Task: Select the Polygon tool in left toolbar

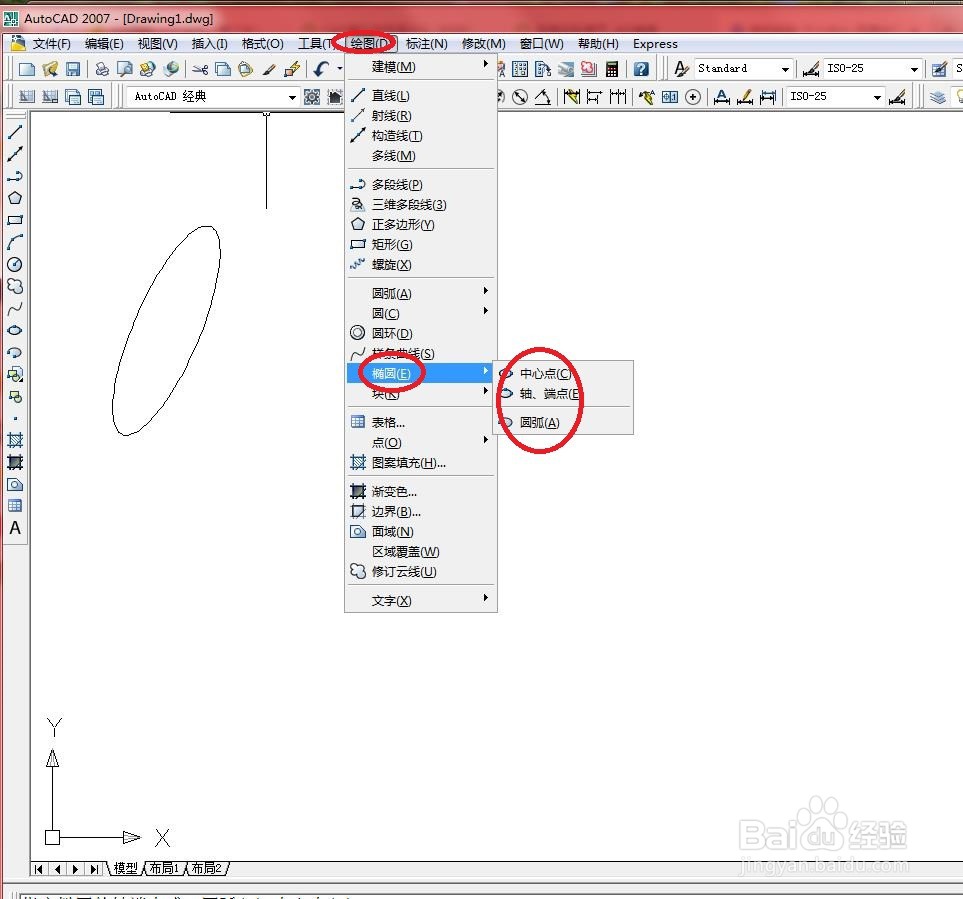Action: pos(15,198)
